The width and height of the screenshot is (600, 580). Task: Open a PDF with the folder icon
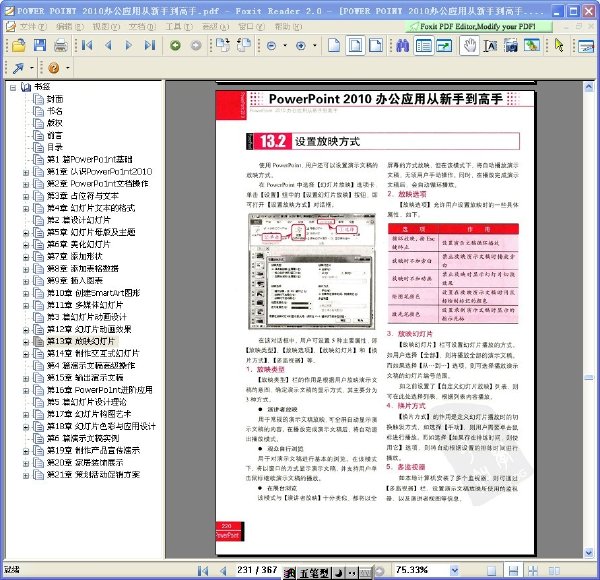tap(18, 46)
